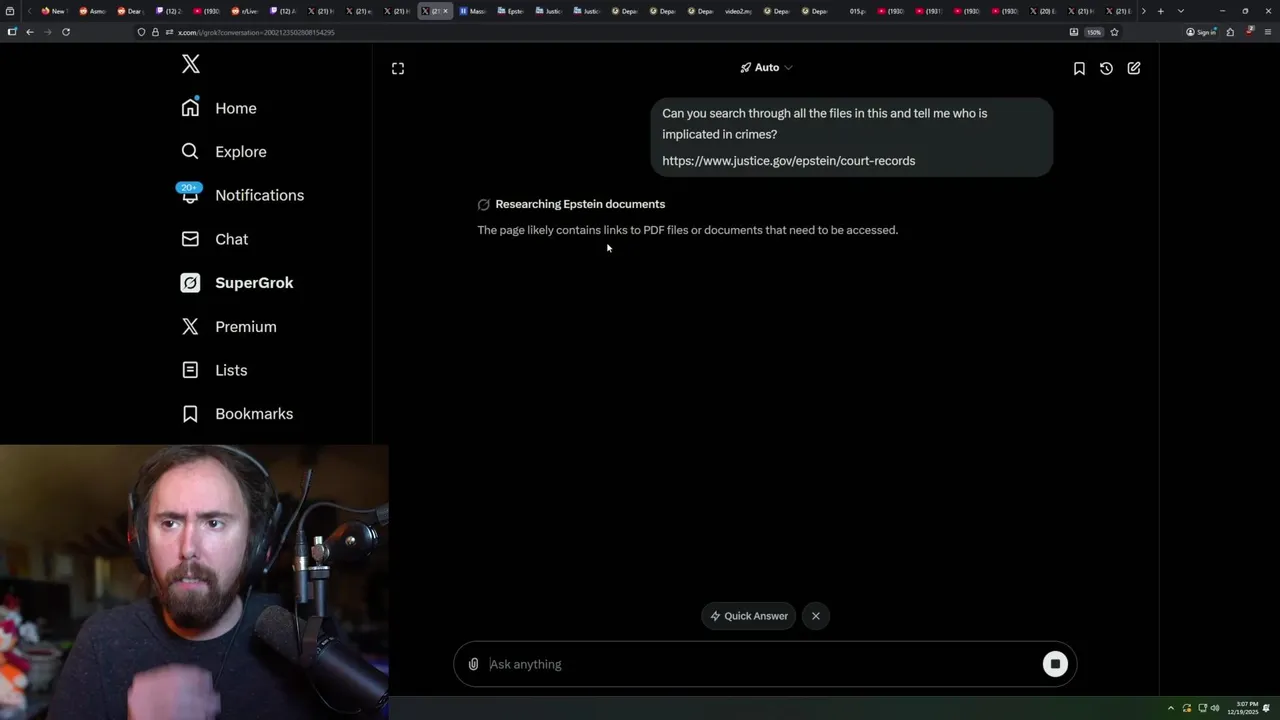Attach a file with the paperclip icon
Image resolution: width=1280 pixels, height=720 pixels.
[474, 664]
